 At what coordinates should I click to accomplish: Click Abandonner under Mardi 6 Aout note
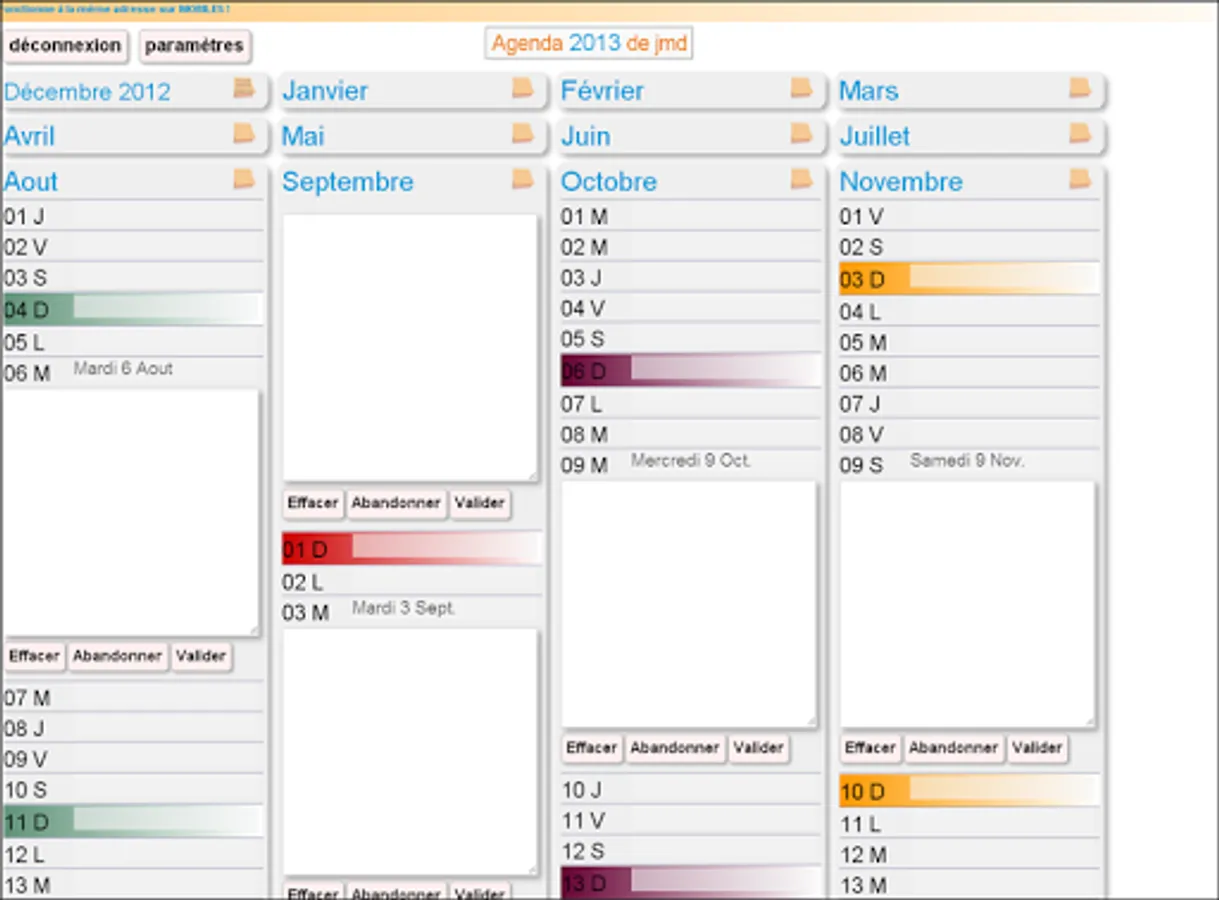(x=118, y=657)
